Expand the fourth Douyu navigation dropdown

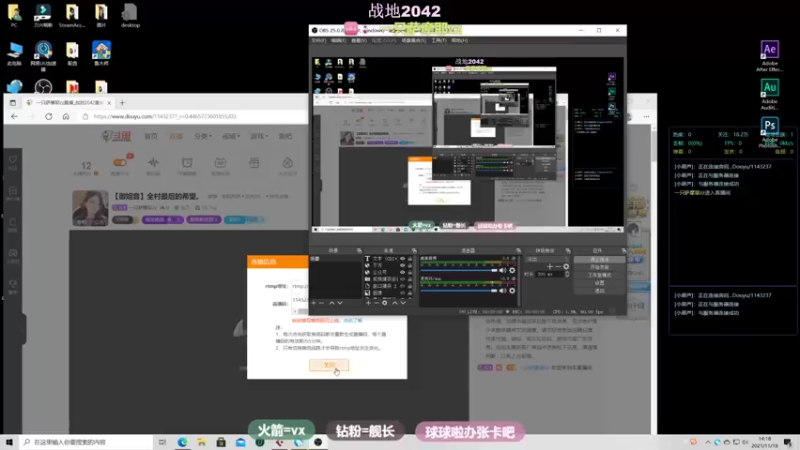231,136
